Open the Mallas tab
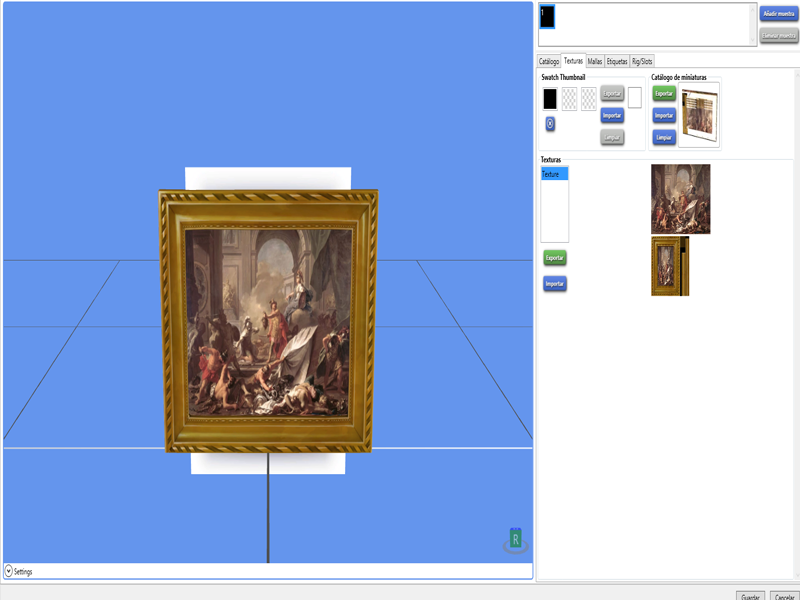The width and height of the screenshot is (800, 600). tap(595, 61)
